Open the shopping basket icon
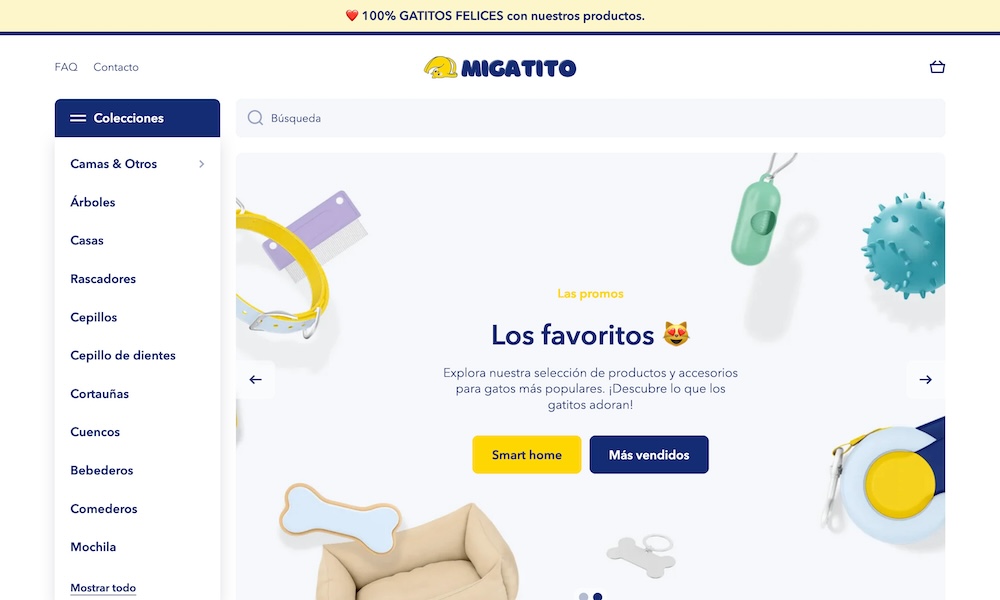The height and width of the screenshot is (600, 1000). coord(937,66)
